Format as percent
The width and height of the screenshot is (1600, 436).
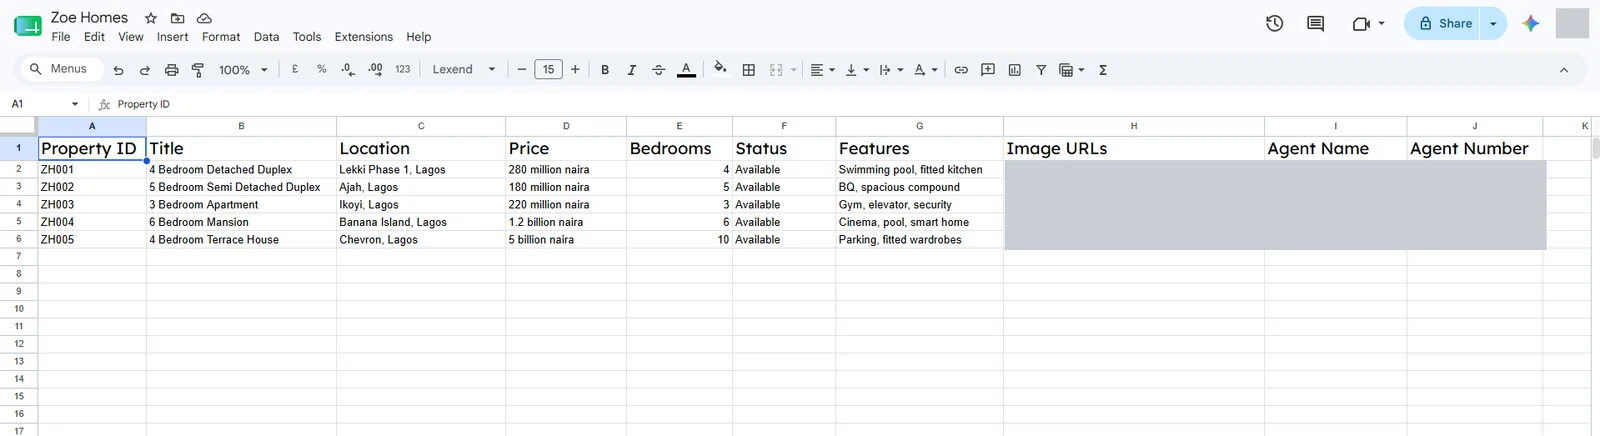[322, 70]
